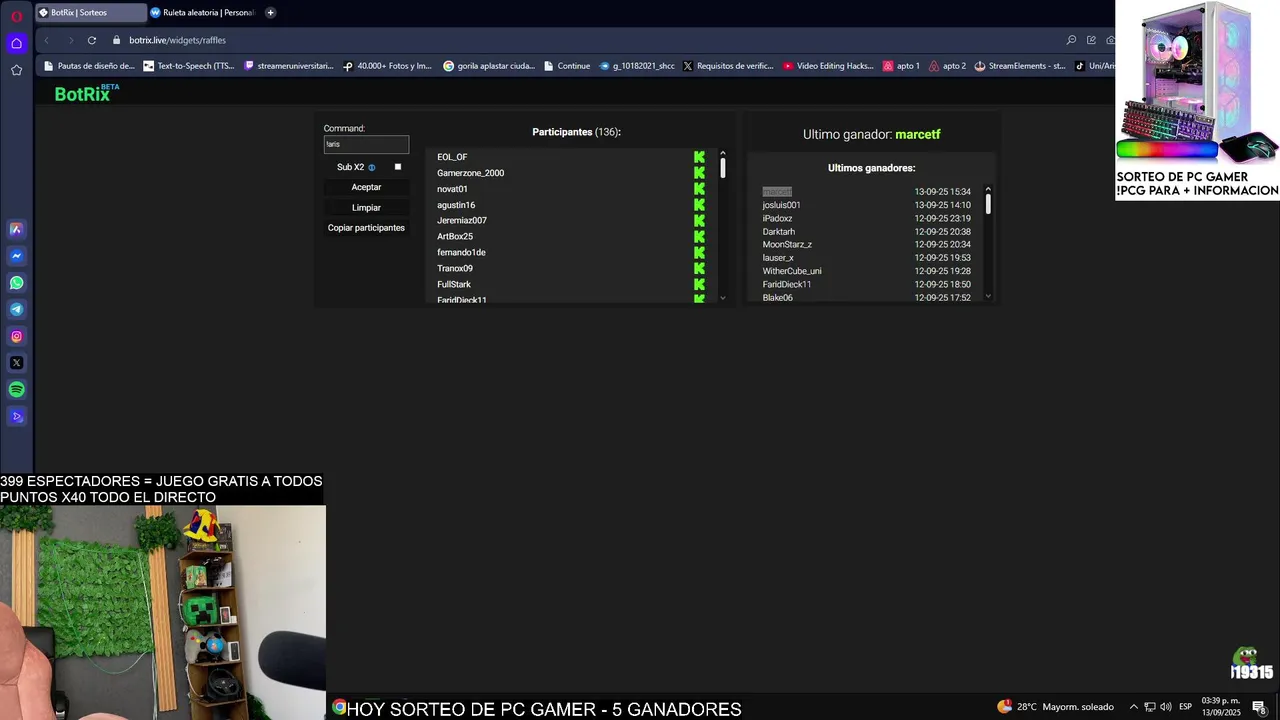Open streameruniversitari bookmark
This screenshot has height=720, width=1280.
coord(289,66)
